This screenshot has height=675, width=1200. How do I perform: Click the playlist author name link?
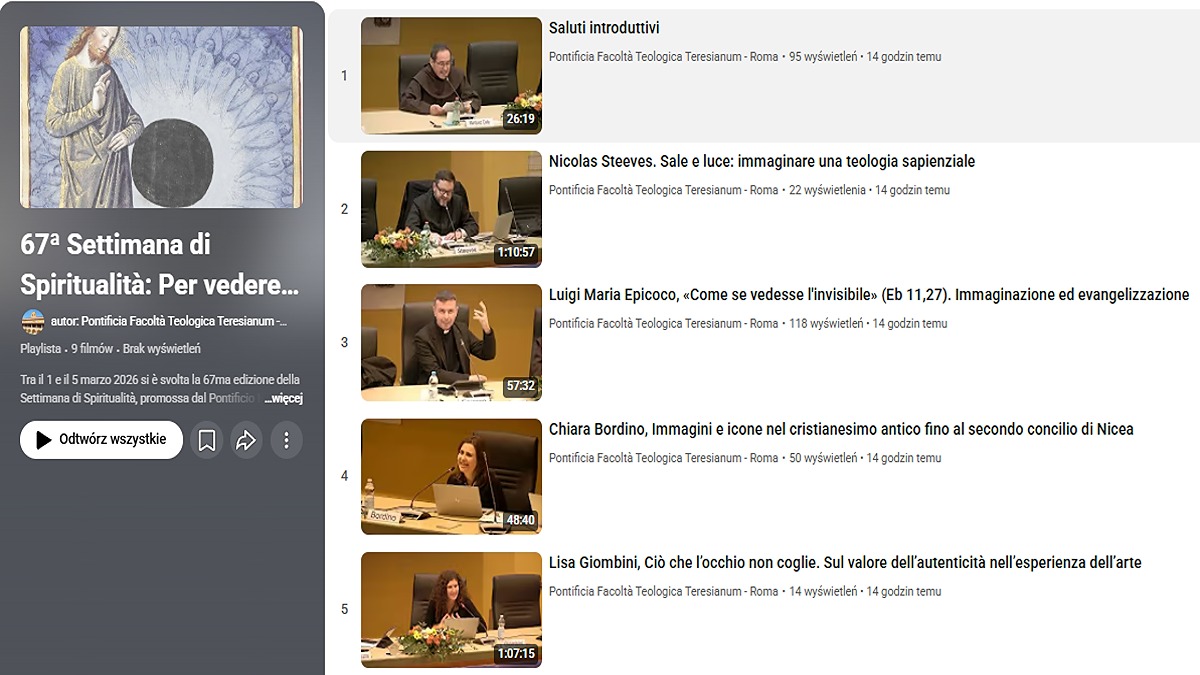(170, 322)
